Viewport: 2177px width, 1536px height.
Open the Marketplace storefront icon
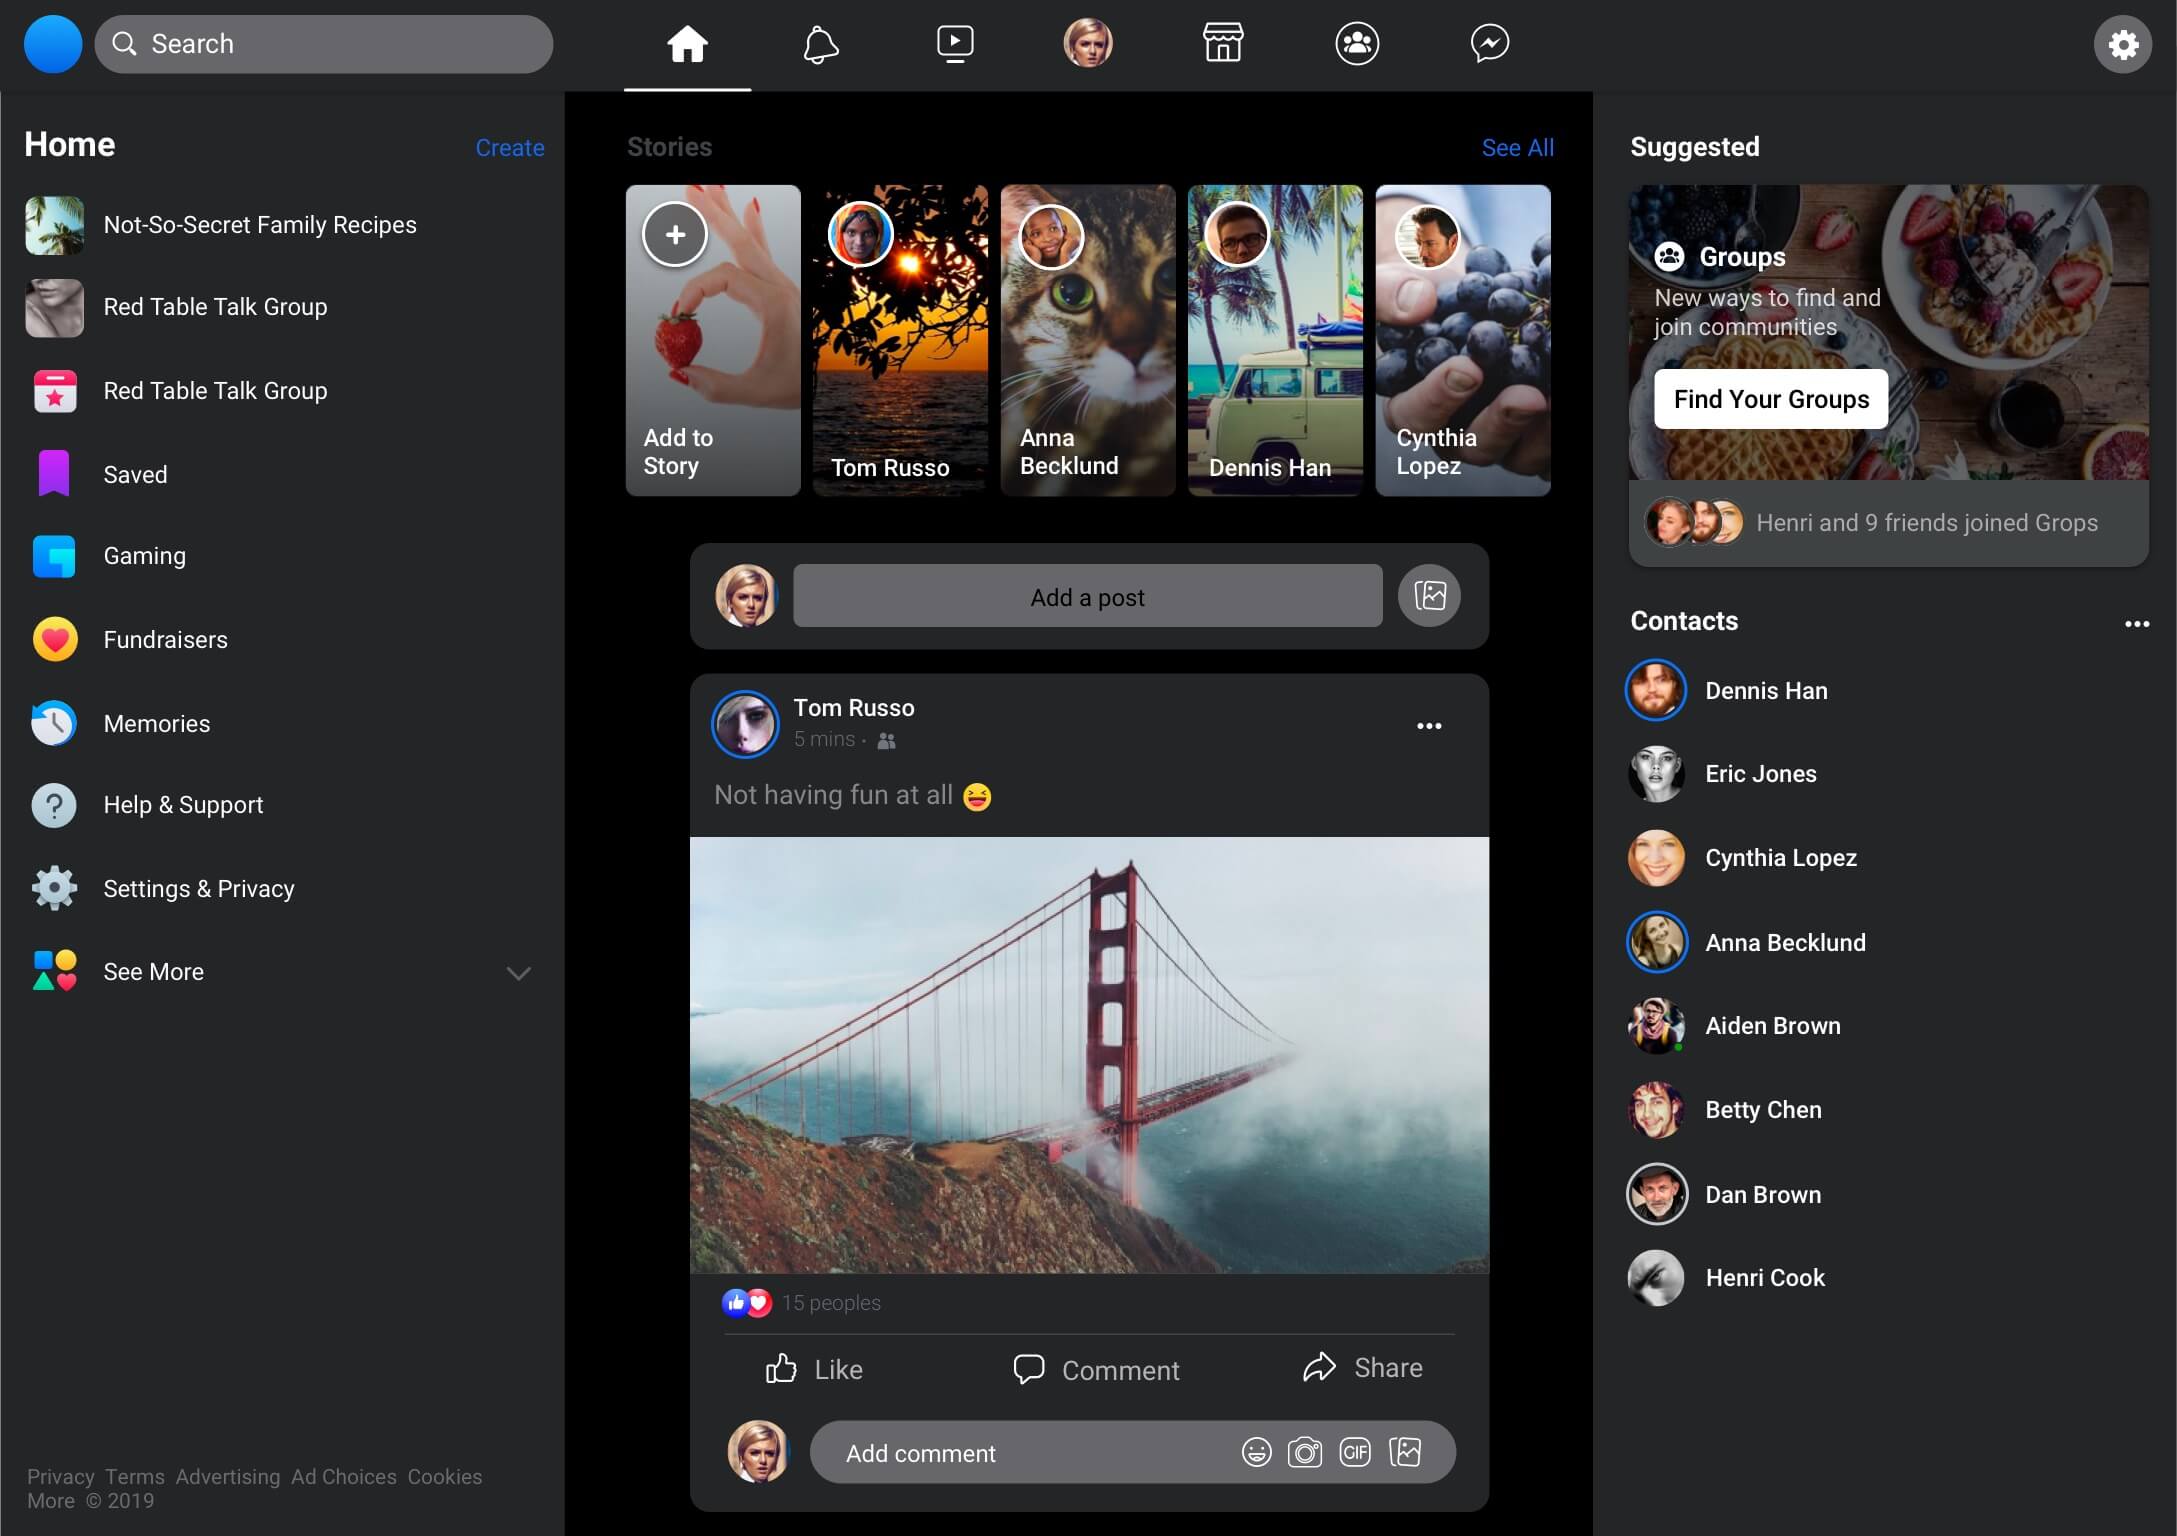click(1223, 44)
